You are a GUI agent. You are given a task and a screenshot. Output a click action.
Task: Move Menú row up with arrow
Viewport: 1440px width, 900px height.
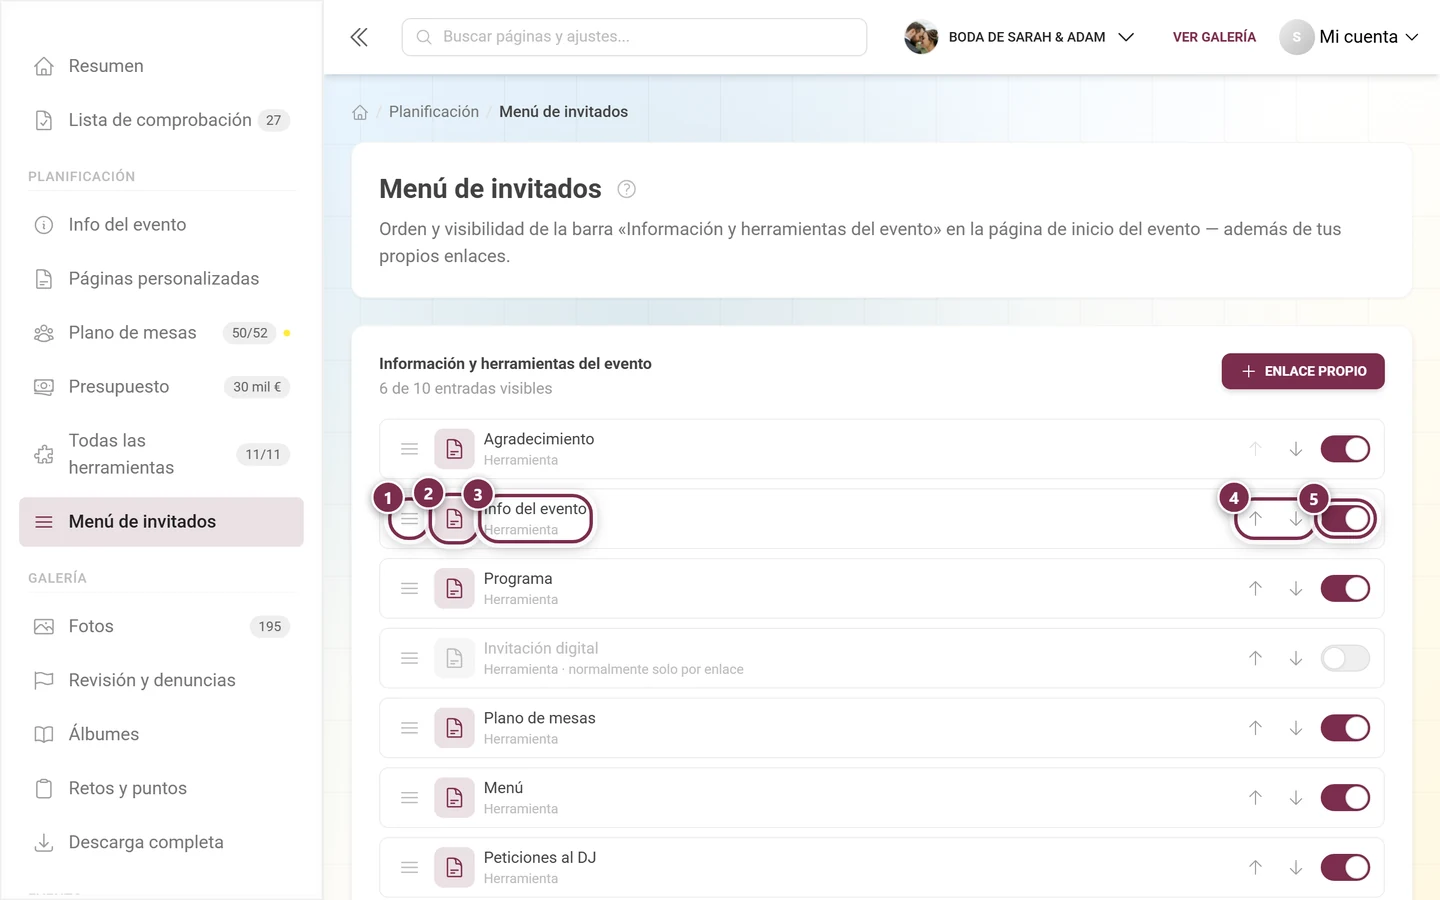tap(1255, 798)
